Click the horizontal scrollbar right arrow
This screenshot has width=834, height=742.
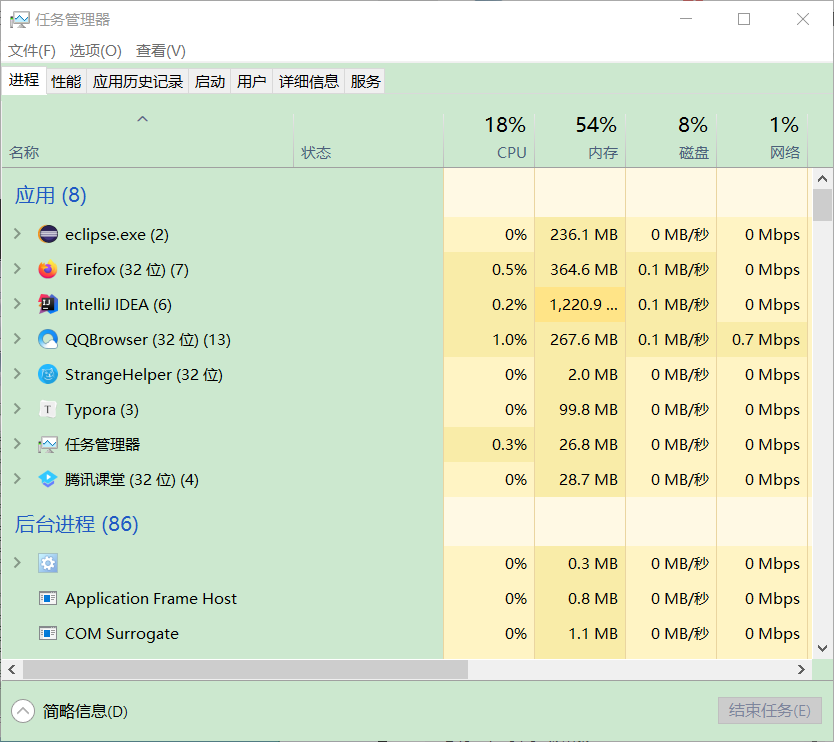pyautogui.click(x=802, y=670)
